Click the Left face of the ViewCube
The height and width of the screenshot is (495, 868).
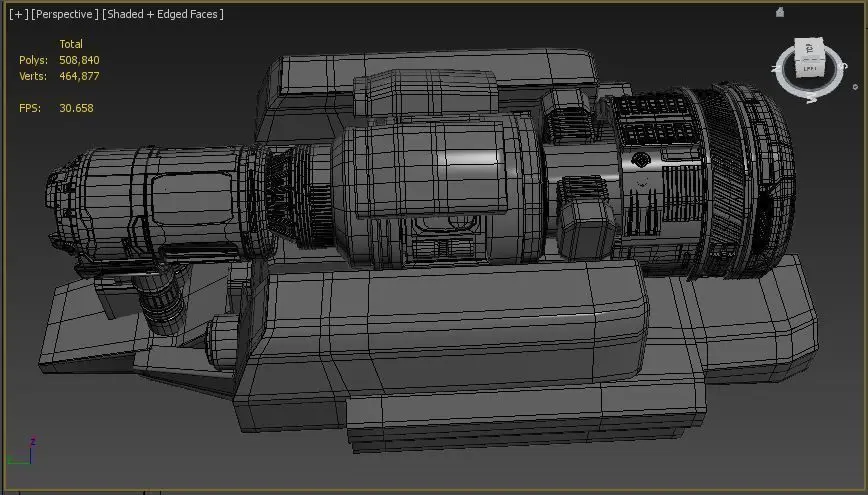pos(810,69)
